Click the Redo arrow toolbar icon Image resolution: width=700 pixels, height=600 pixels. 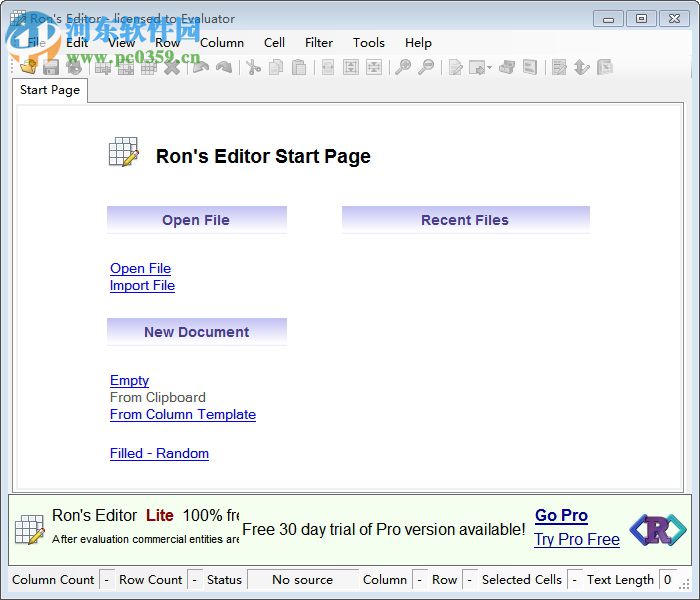[224, 67]
